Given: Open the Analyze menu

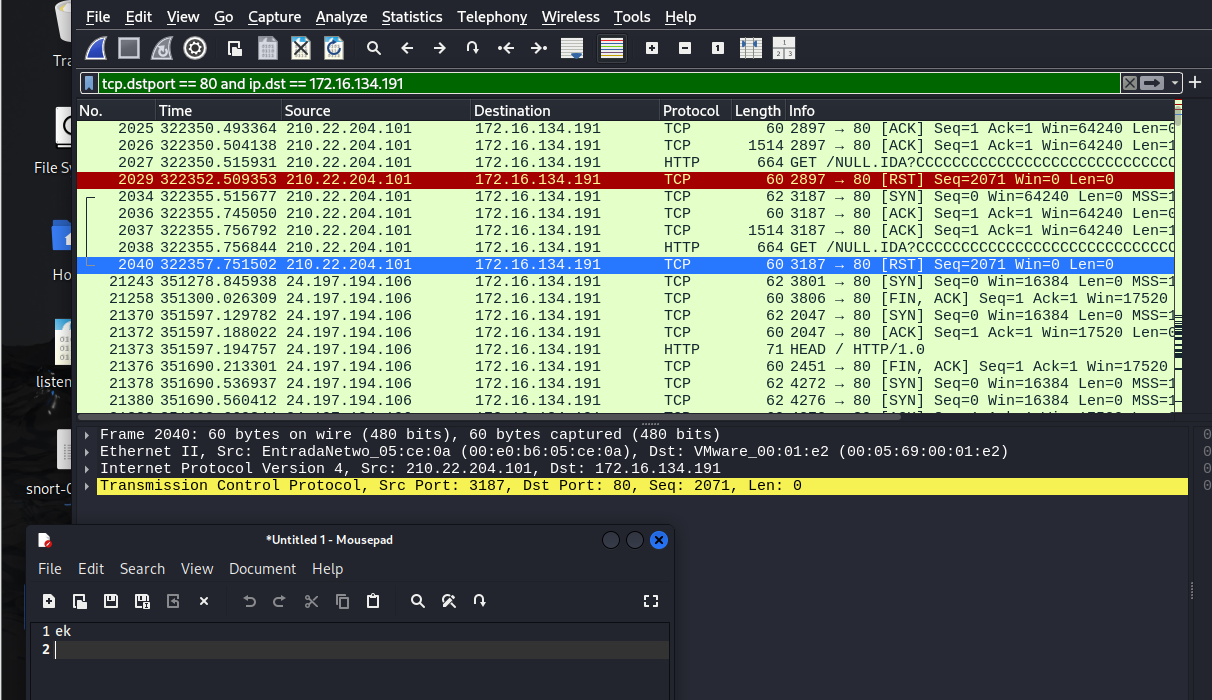Looking at the screenshot, I should pos(341,17).
